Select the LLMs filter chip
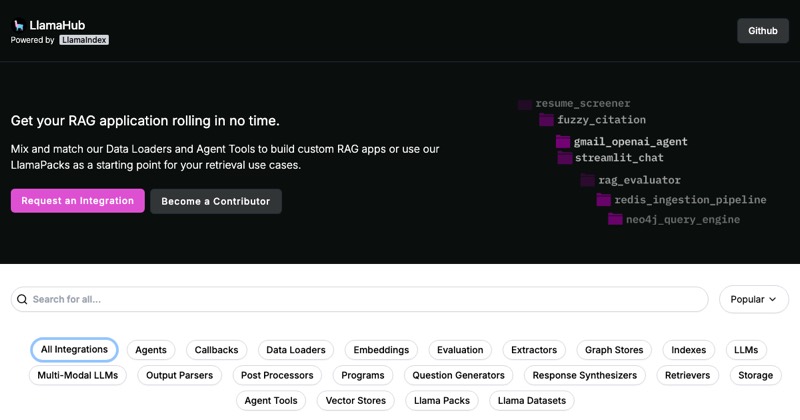Screen dimensions: 800x420 tap(746, 350)
